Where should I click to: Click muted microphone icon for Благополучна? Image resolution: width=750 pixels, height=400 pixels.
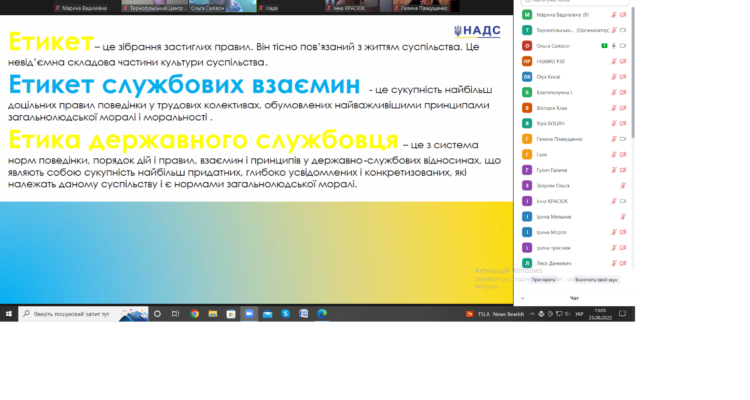click(614, 92)
